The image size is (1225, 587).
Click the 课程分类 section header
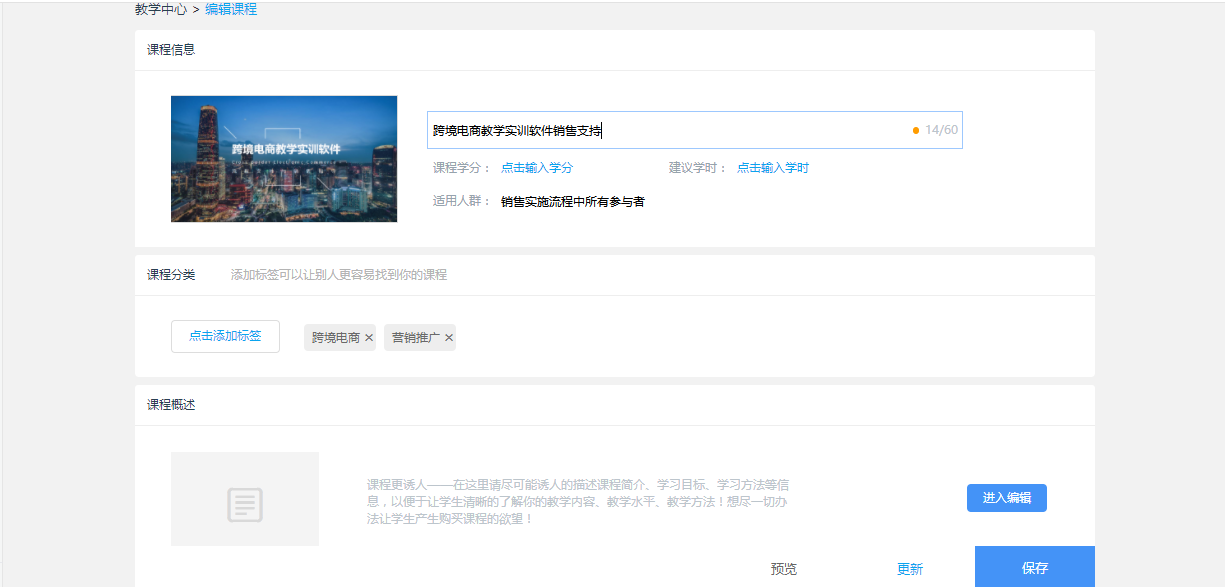pyautogui.click(x=171, y=274)
